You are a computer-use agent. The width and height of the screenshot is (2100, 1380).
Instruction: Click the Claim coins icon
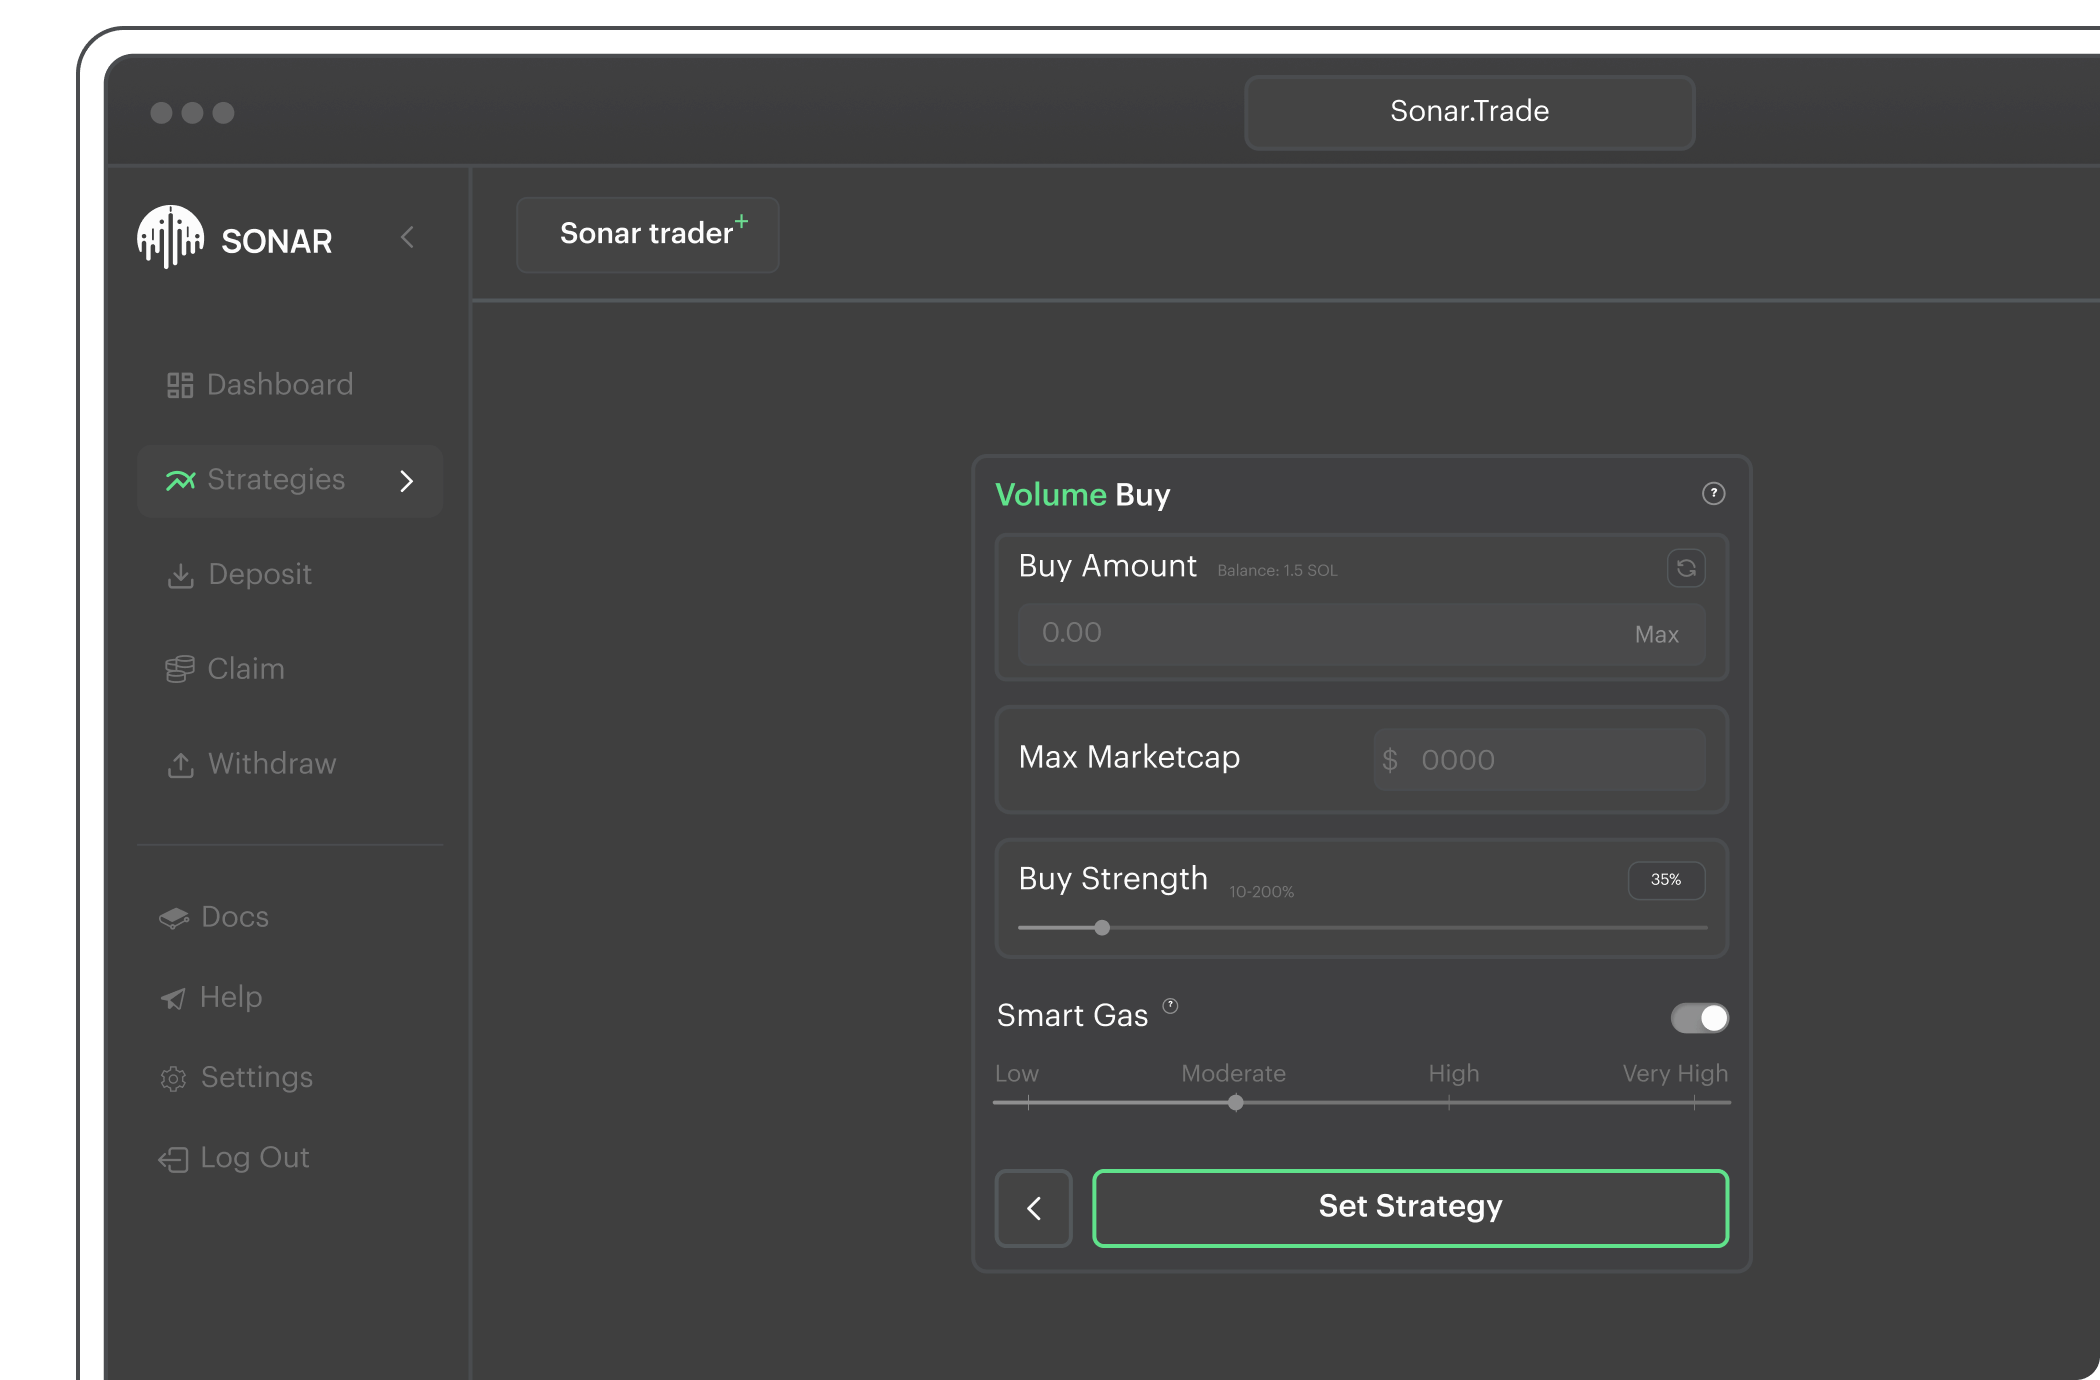[x=180, y=669]
